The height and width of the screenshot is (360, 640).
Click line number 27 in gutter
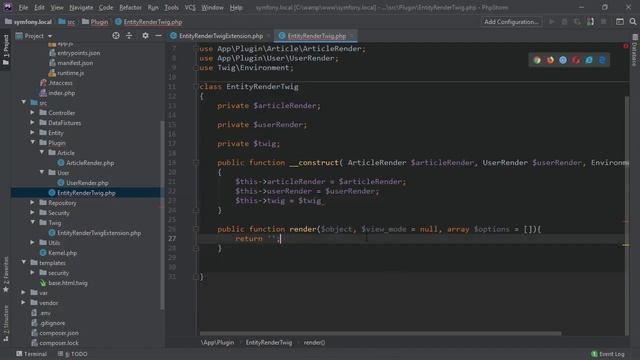[172, 238]
